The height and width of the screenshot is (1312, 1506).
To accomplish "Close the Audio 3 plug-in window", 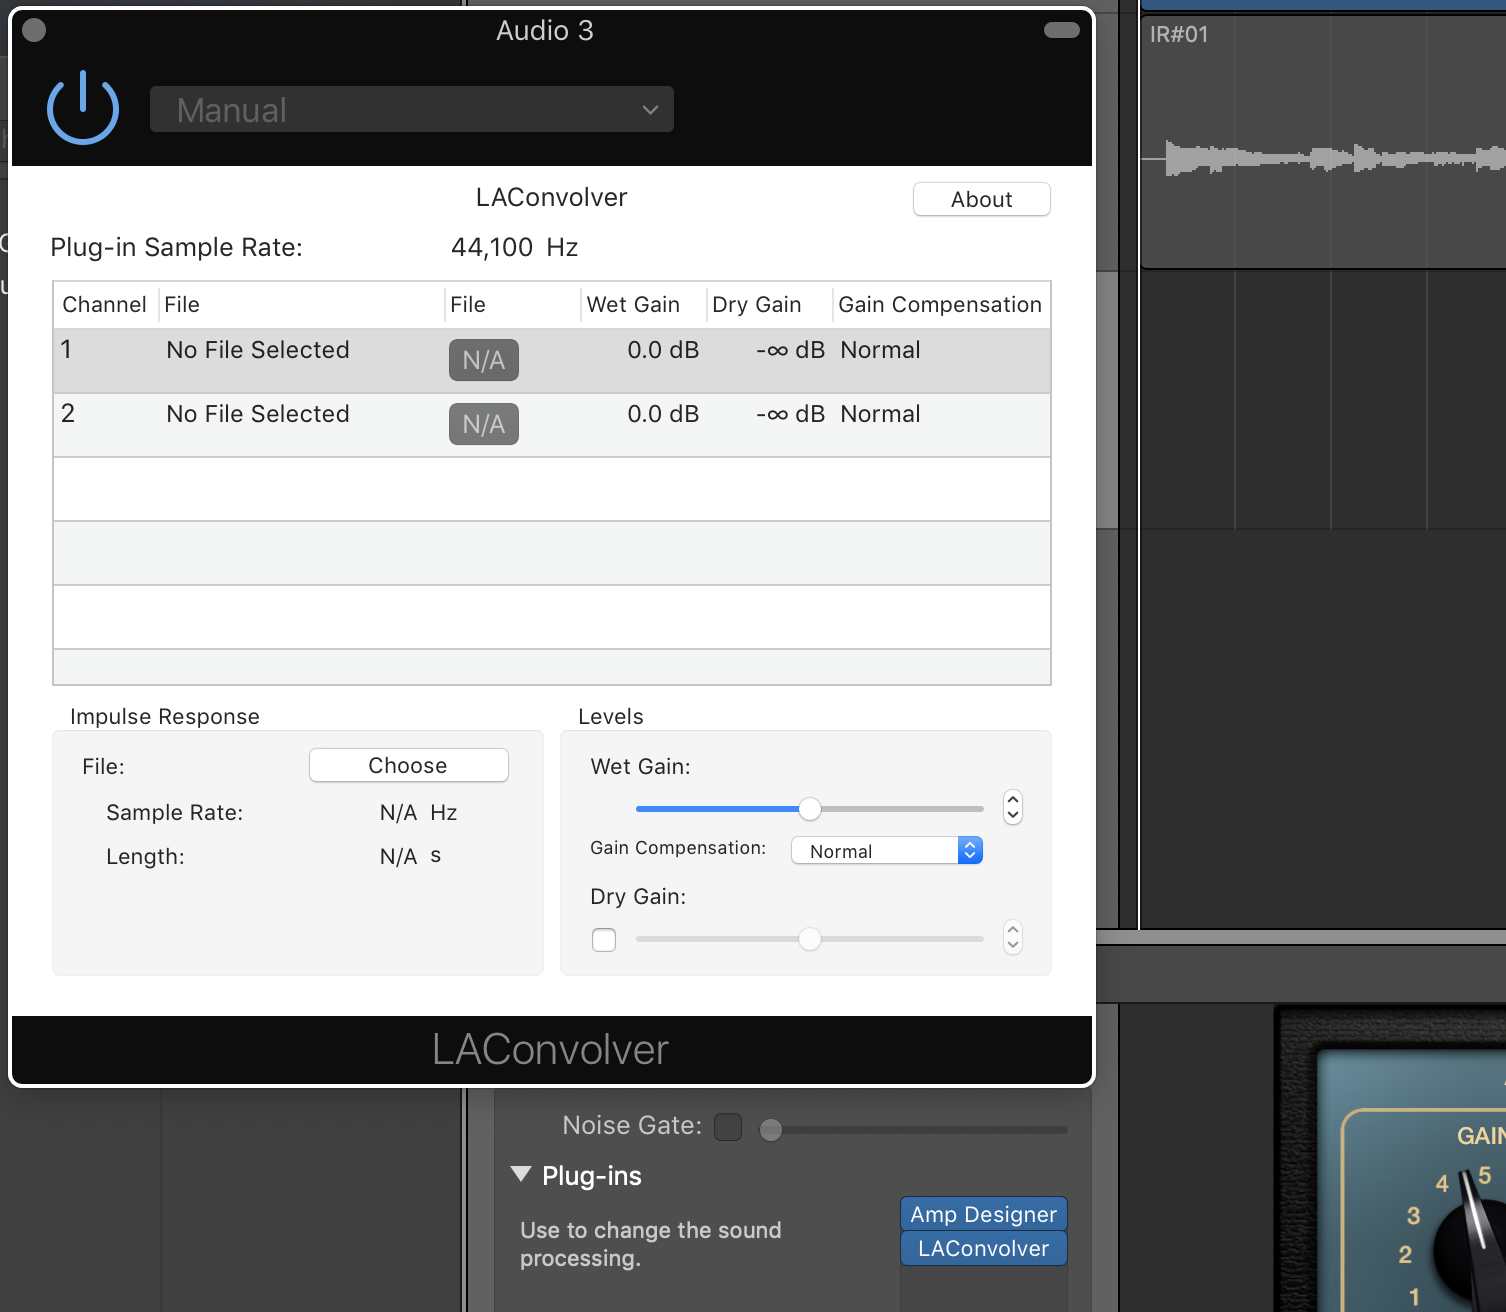I will click(x=34, y=30).
